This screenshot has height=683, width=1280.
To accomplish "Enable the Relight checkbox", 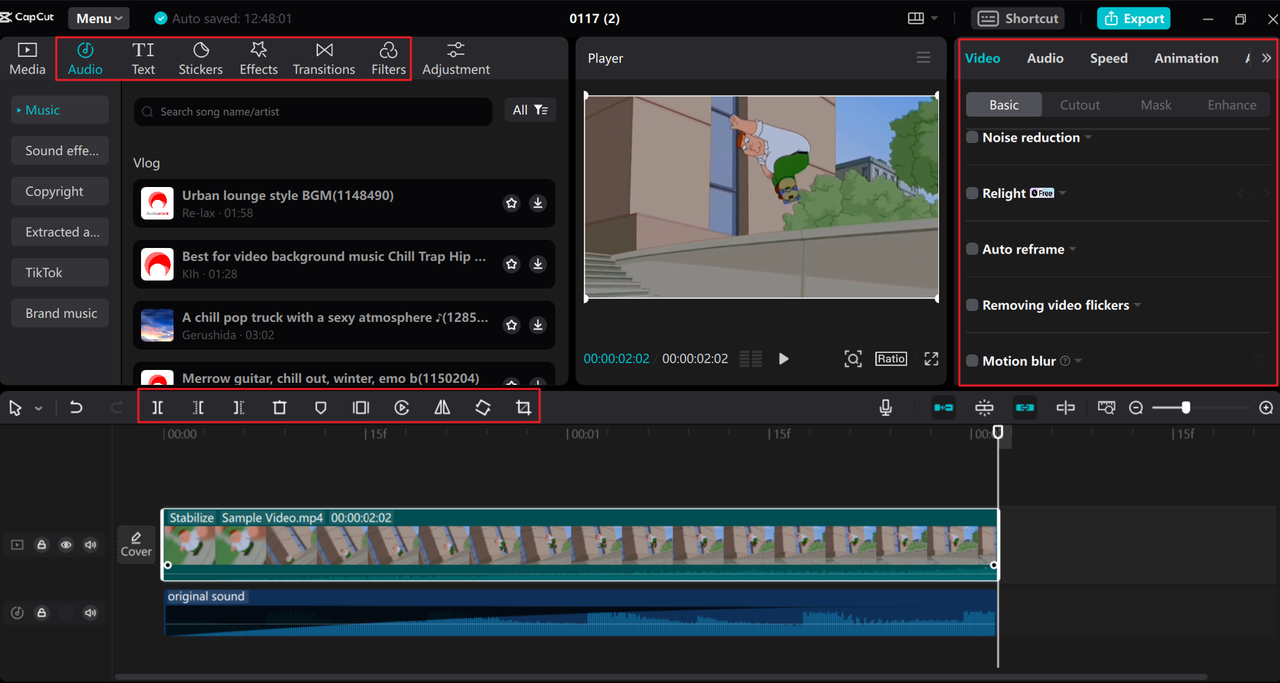I will click(x=972, y=193).
